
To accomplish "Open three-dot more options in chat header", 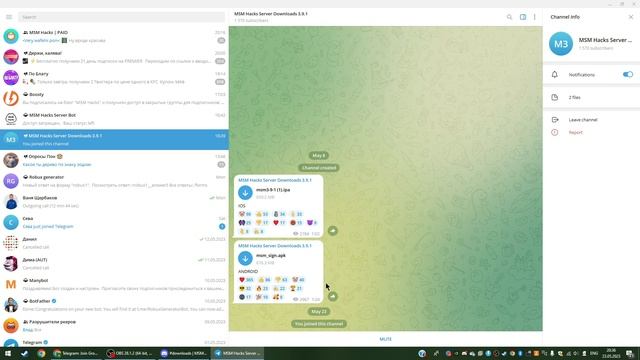I will coord(535,17).
